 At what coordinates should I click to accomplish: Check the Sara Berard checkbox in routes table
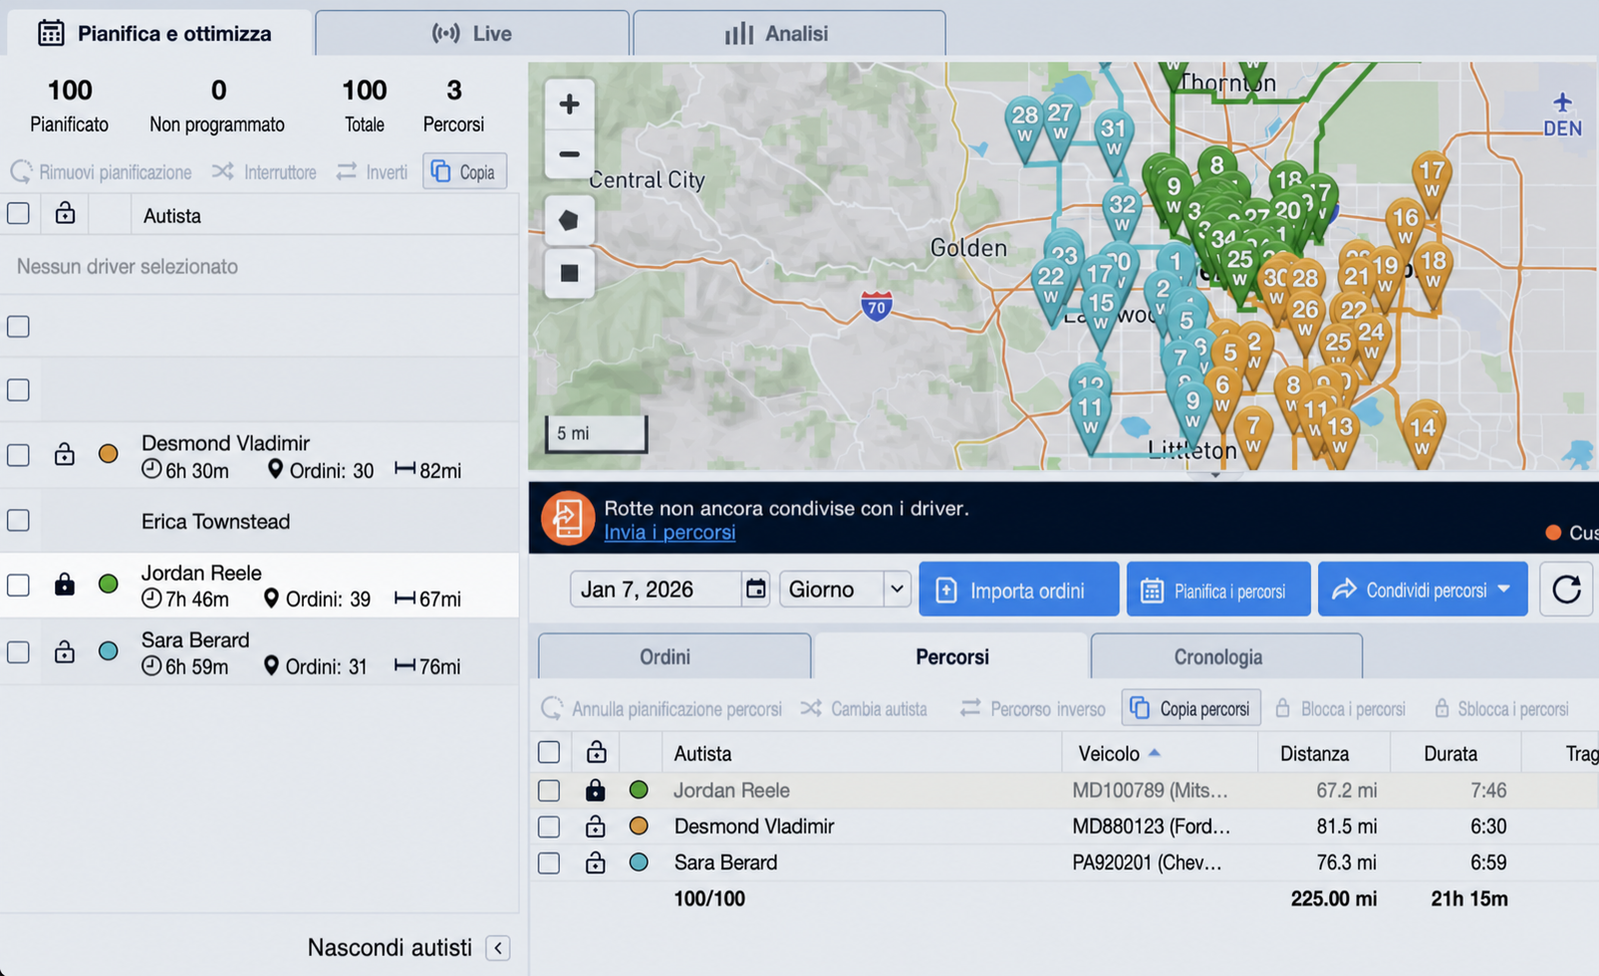tap(549, 863)
